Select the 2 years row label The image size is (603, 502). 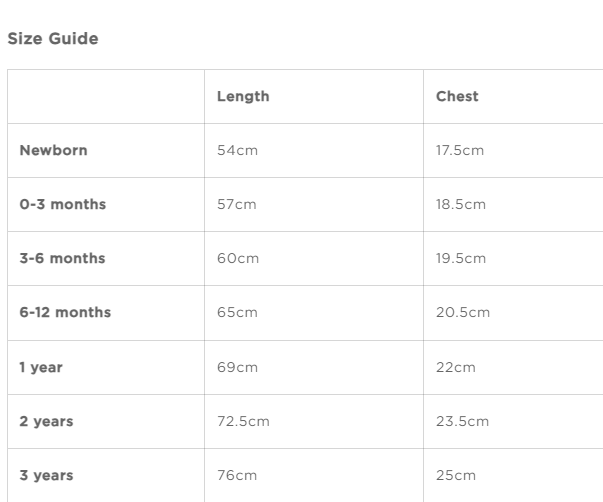point(46,421)
